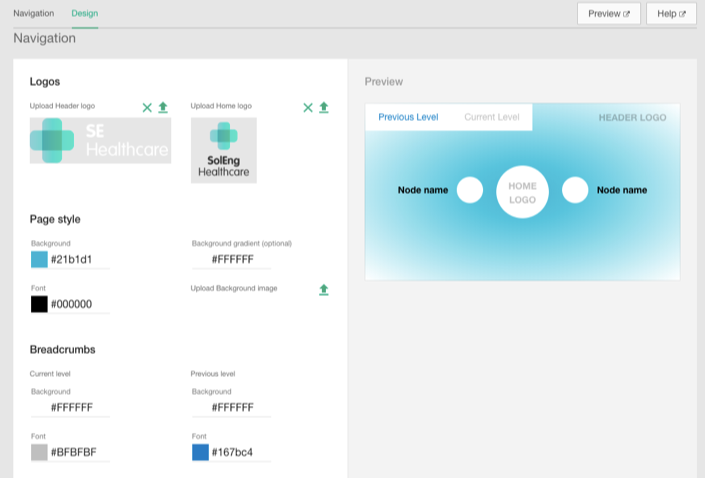Remove the uploaded Header logo

147,107
